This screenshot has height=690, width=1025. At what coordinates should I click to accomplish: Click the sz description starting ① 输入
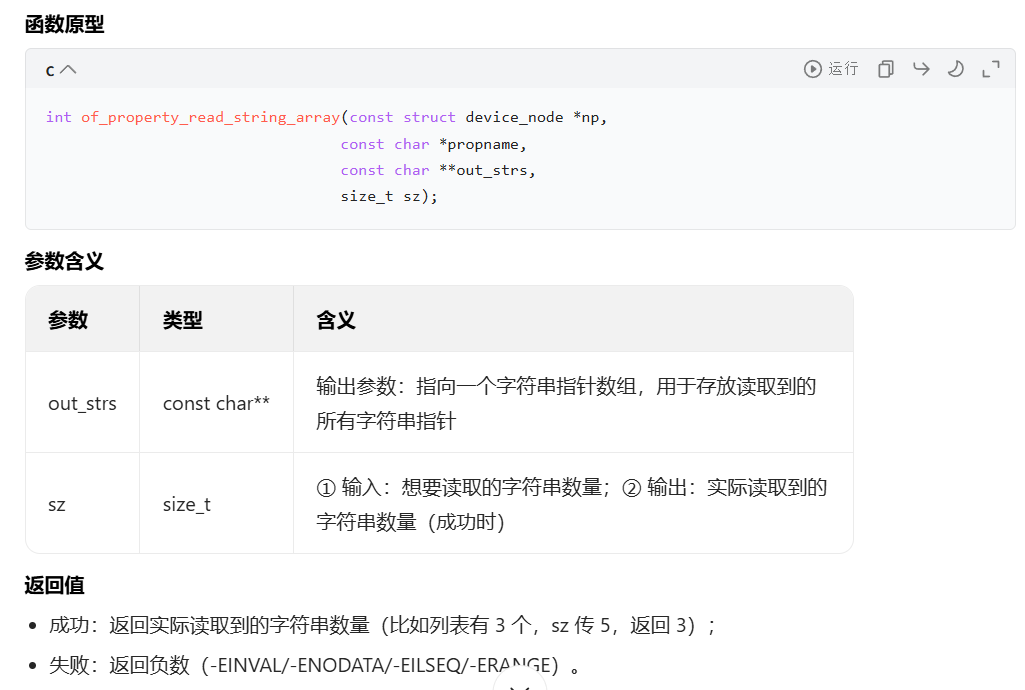572,504
